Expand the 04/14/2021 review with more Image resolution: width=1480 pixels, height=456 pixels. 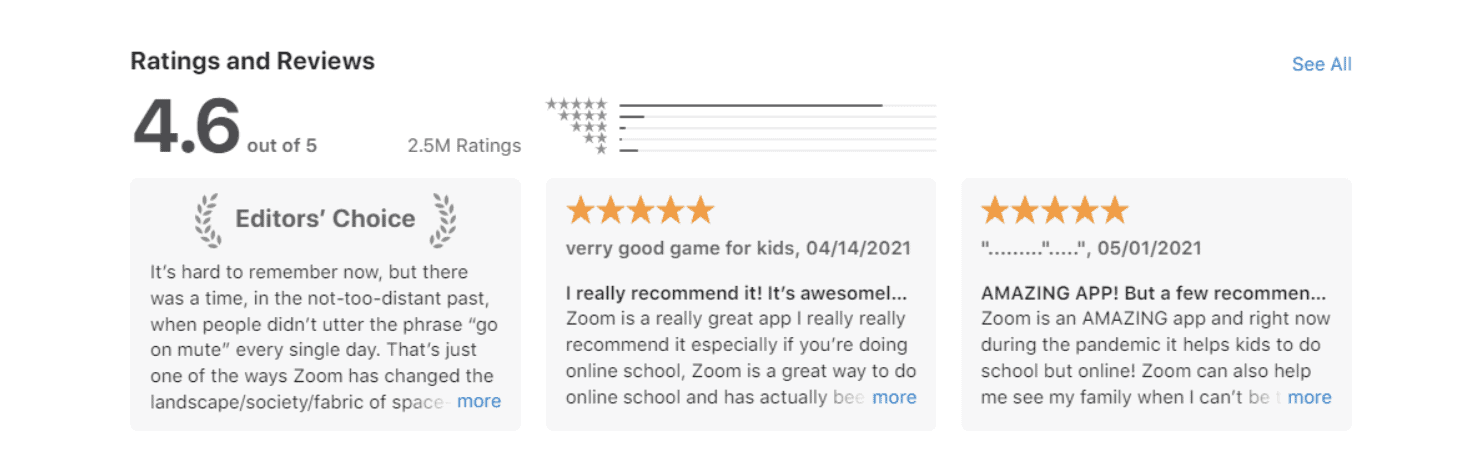(x=894, y=397)
